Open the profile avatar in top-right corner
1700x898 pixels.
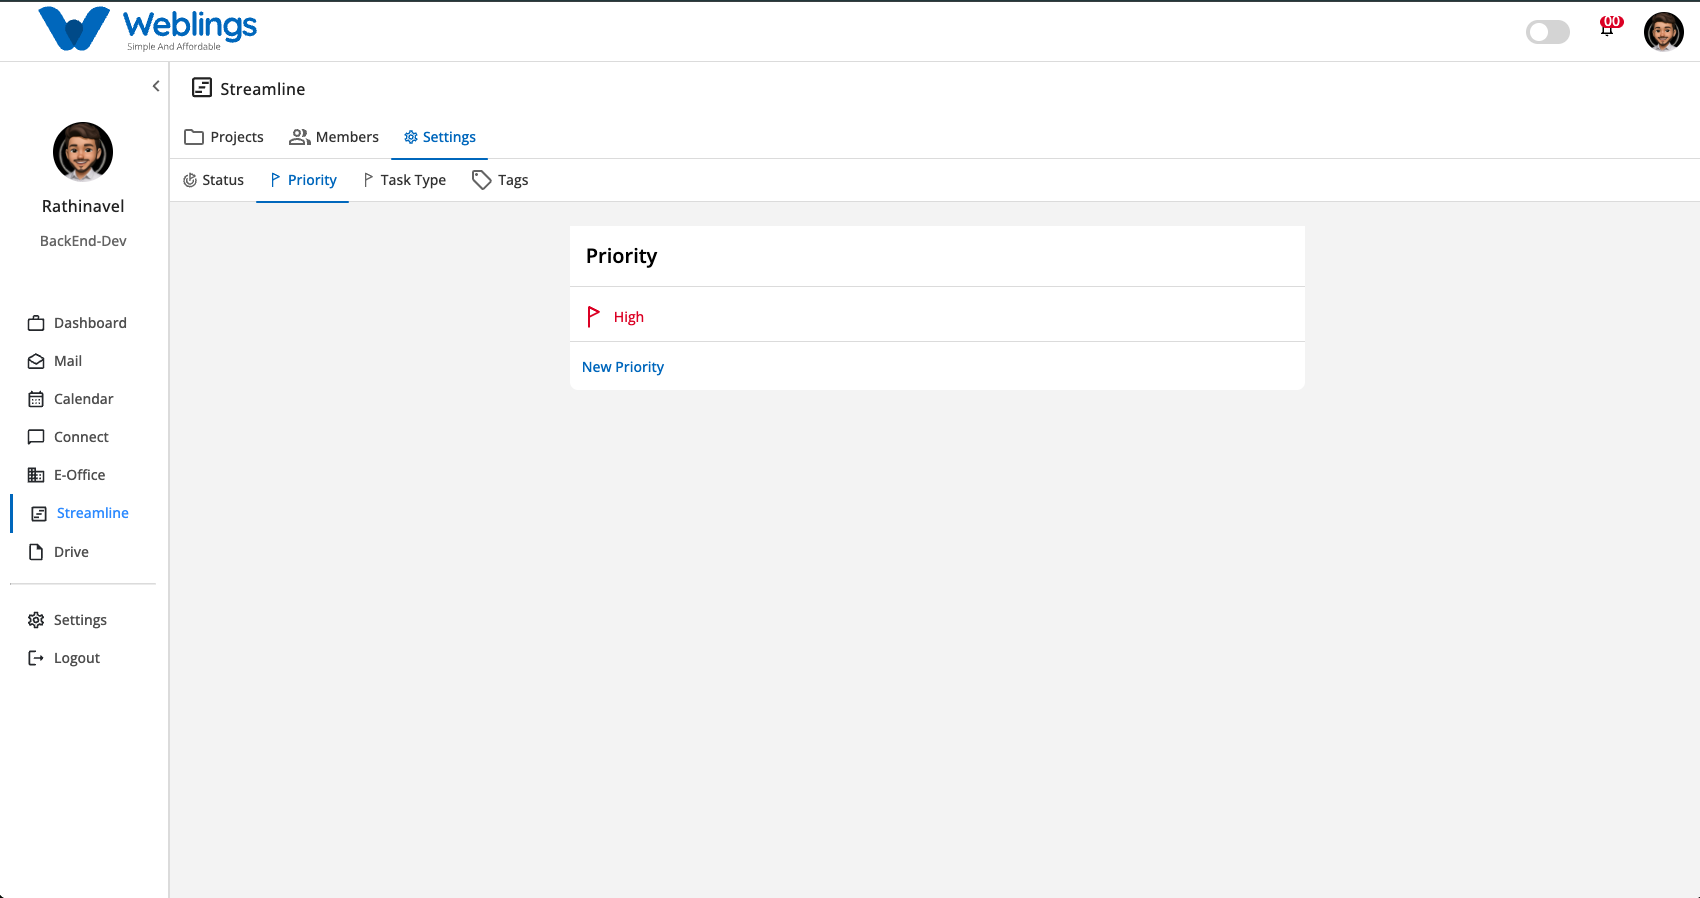click(1664, 32)
